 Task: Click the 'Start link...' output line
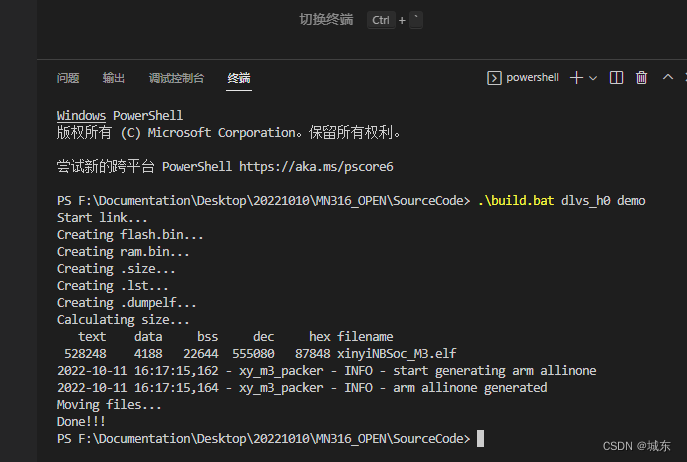[x=102, y=218]
